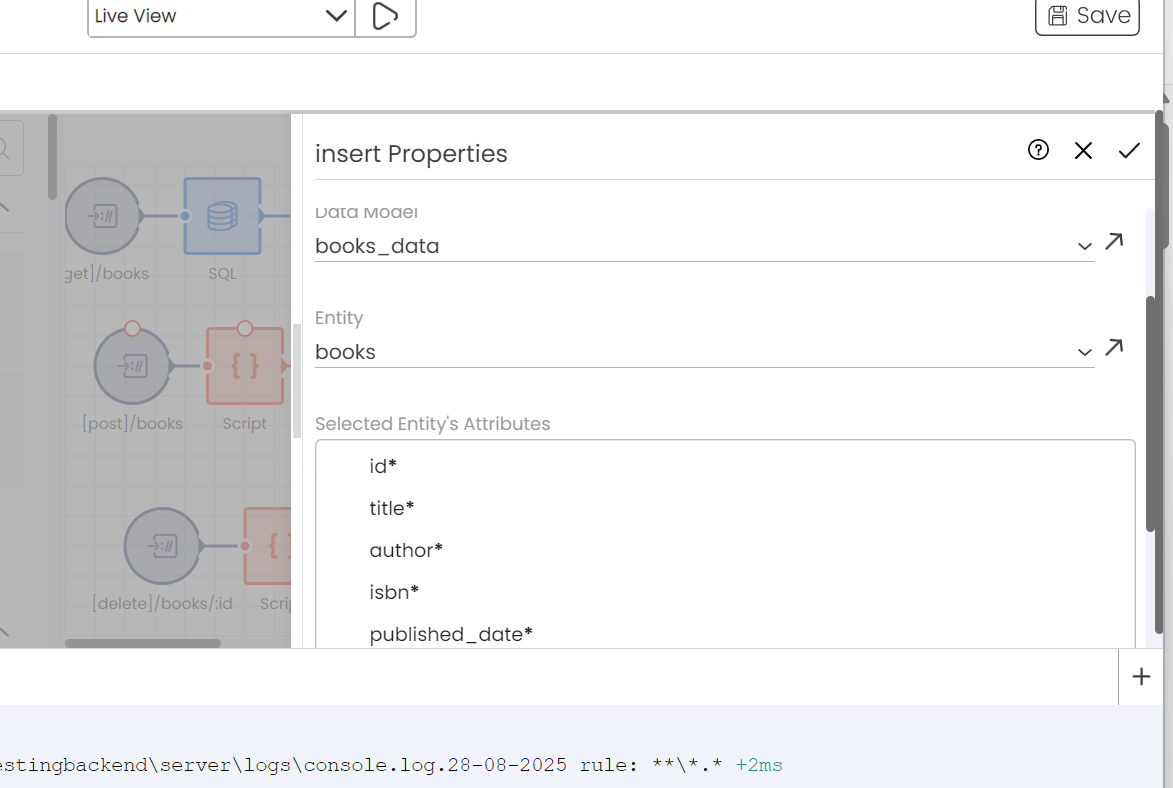Screen dimensions: 1173x788
Task: Confirm properties with the checkmark icon
Action: pos(1129,150)
